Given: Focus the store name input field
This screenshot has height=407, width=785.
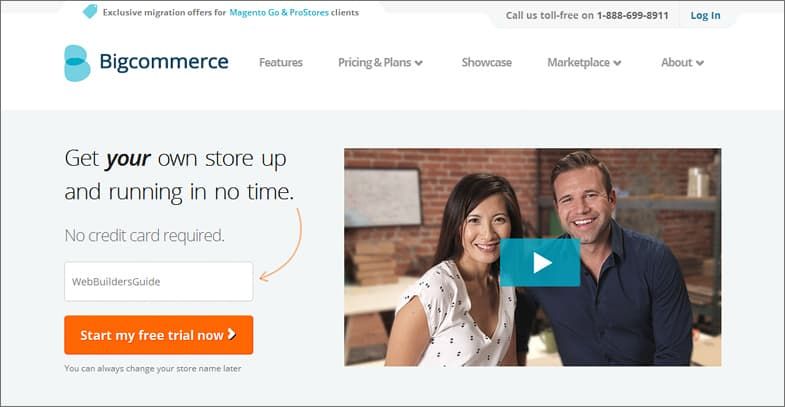Looking at the screenshot, I should (x=159, y=281).
